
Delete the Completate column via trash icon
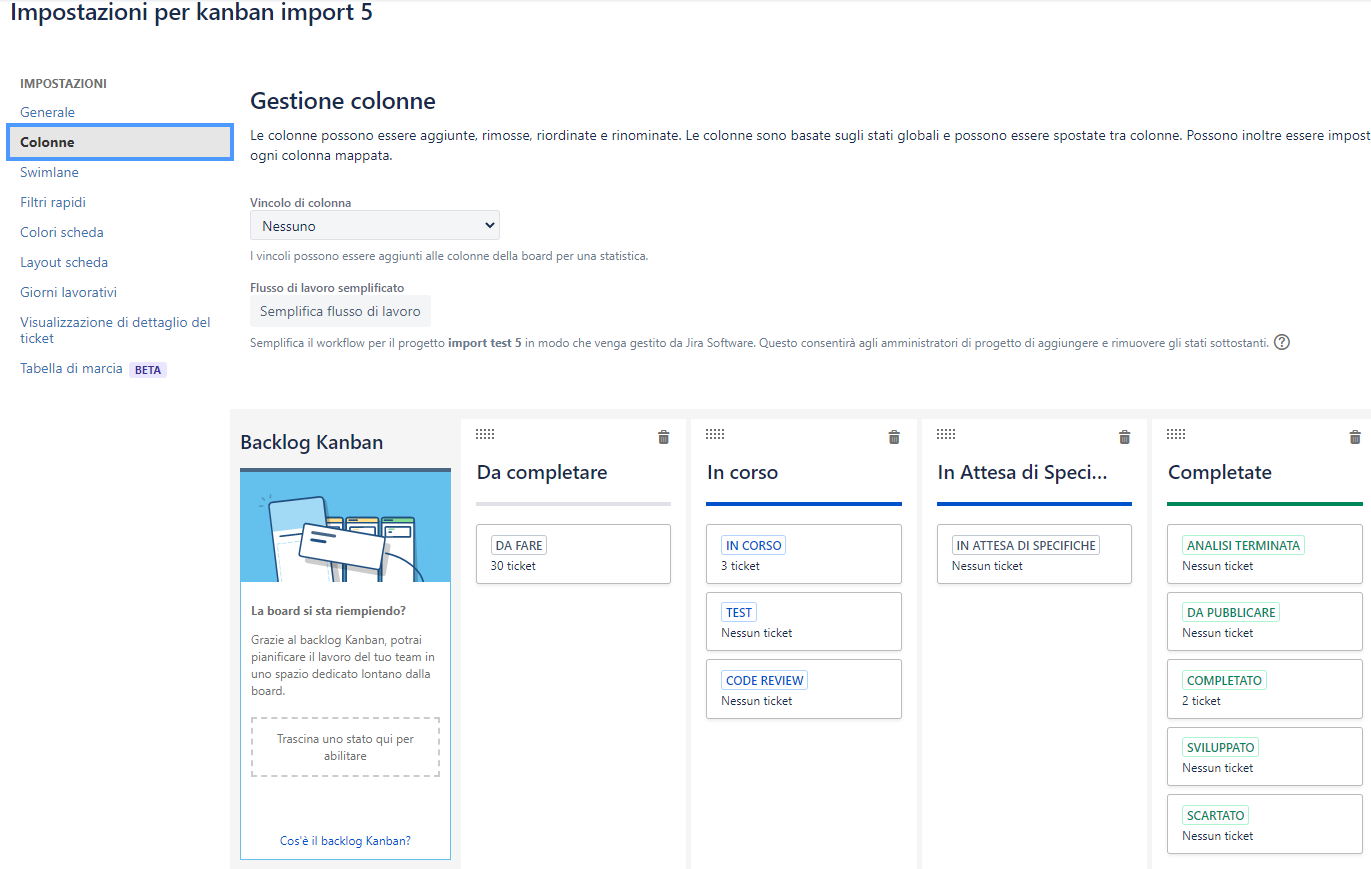pos(1355,437)
